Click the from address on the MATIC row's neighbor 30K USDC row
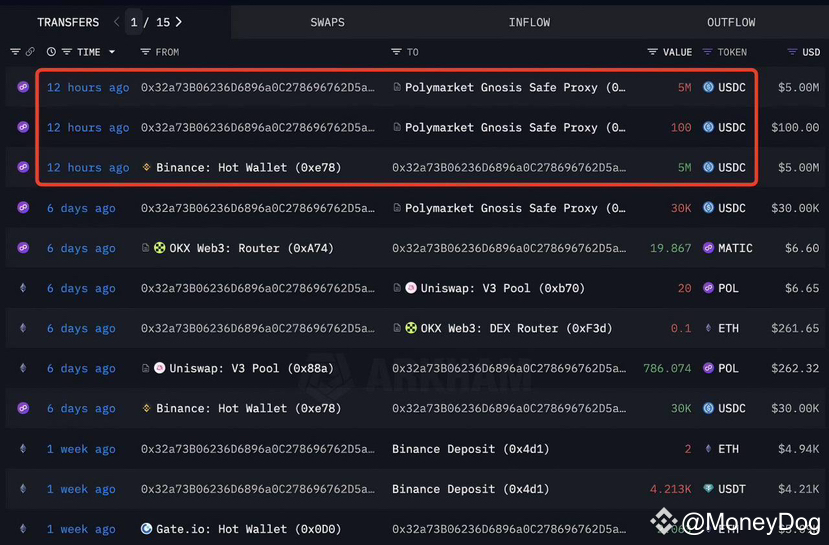This screenshot has width=829, height=545. 257,208
